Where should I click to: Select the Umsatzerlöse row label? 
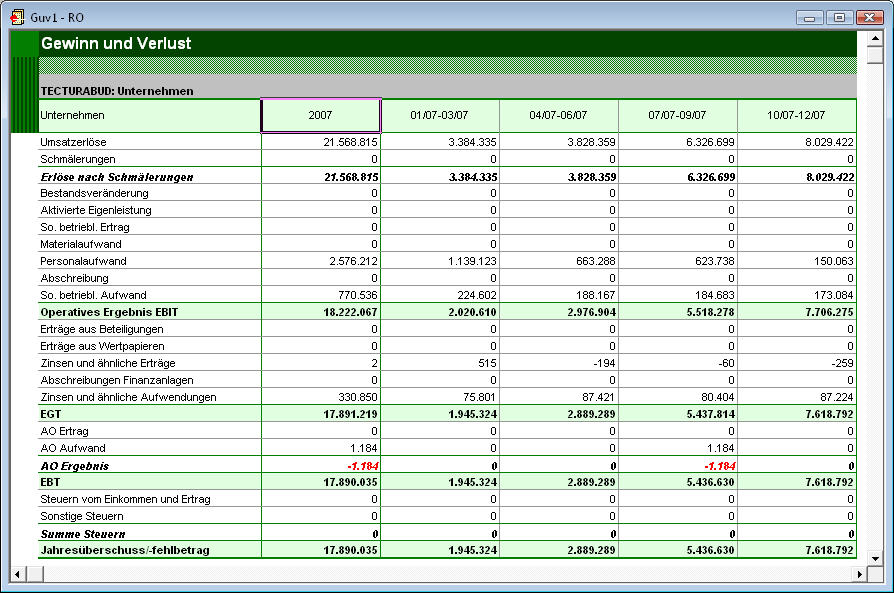pos(74,142)
